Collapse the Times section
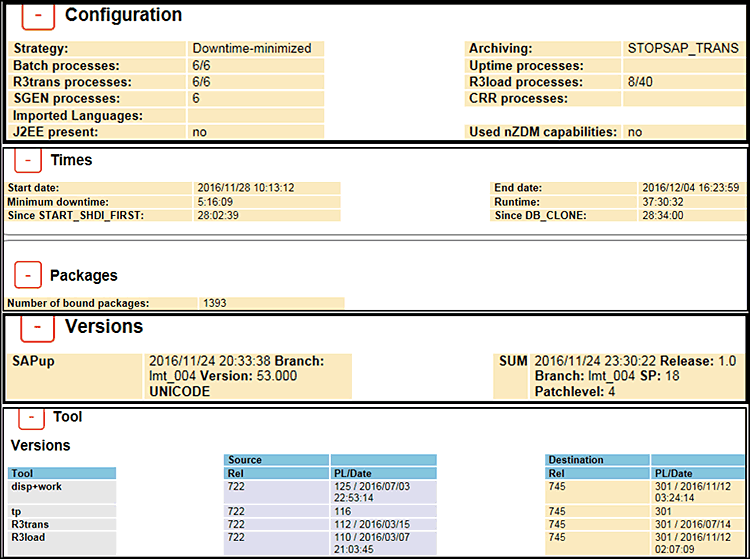 pyautogui.click(x=30, y=160)
